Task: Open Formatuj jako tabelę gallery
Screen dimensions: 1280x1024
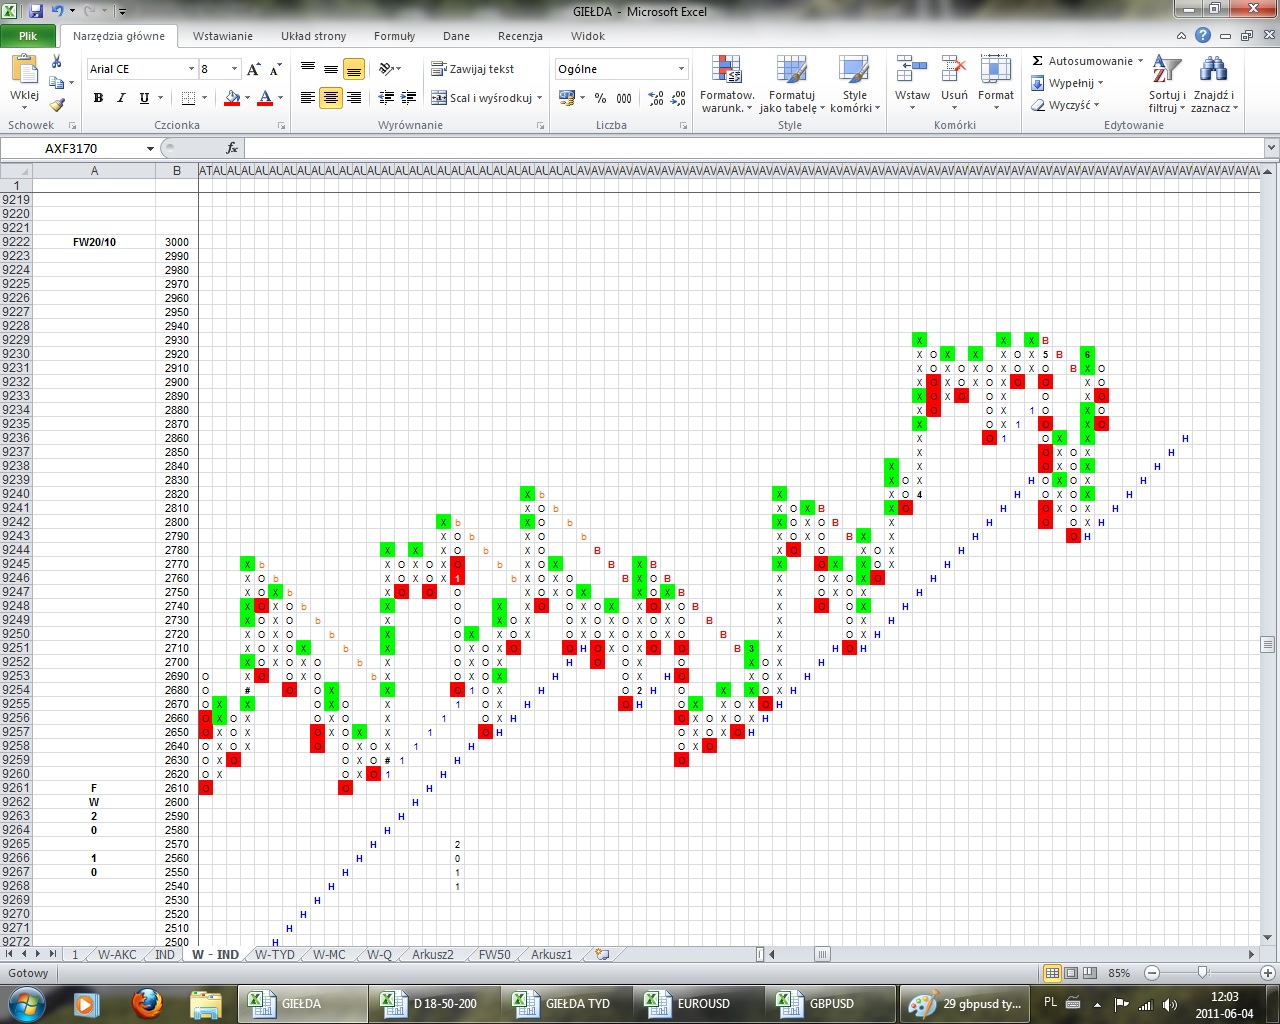Action: [791, 85]
